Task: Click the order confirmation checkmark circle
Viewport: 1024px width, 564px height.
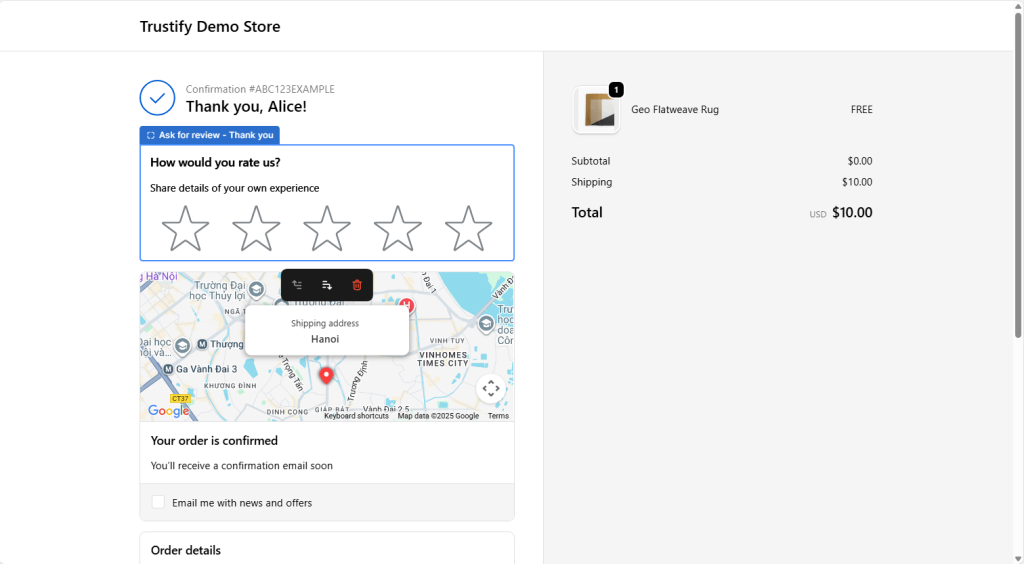Action: (157, 98)
